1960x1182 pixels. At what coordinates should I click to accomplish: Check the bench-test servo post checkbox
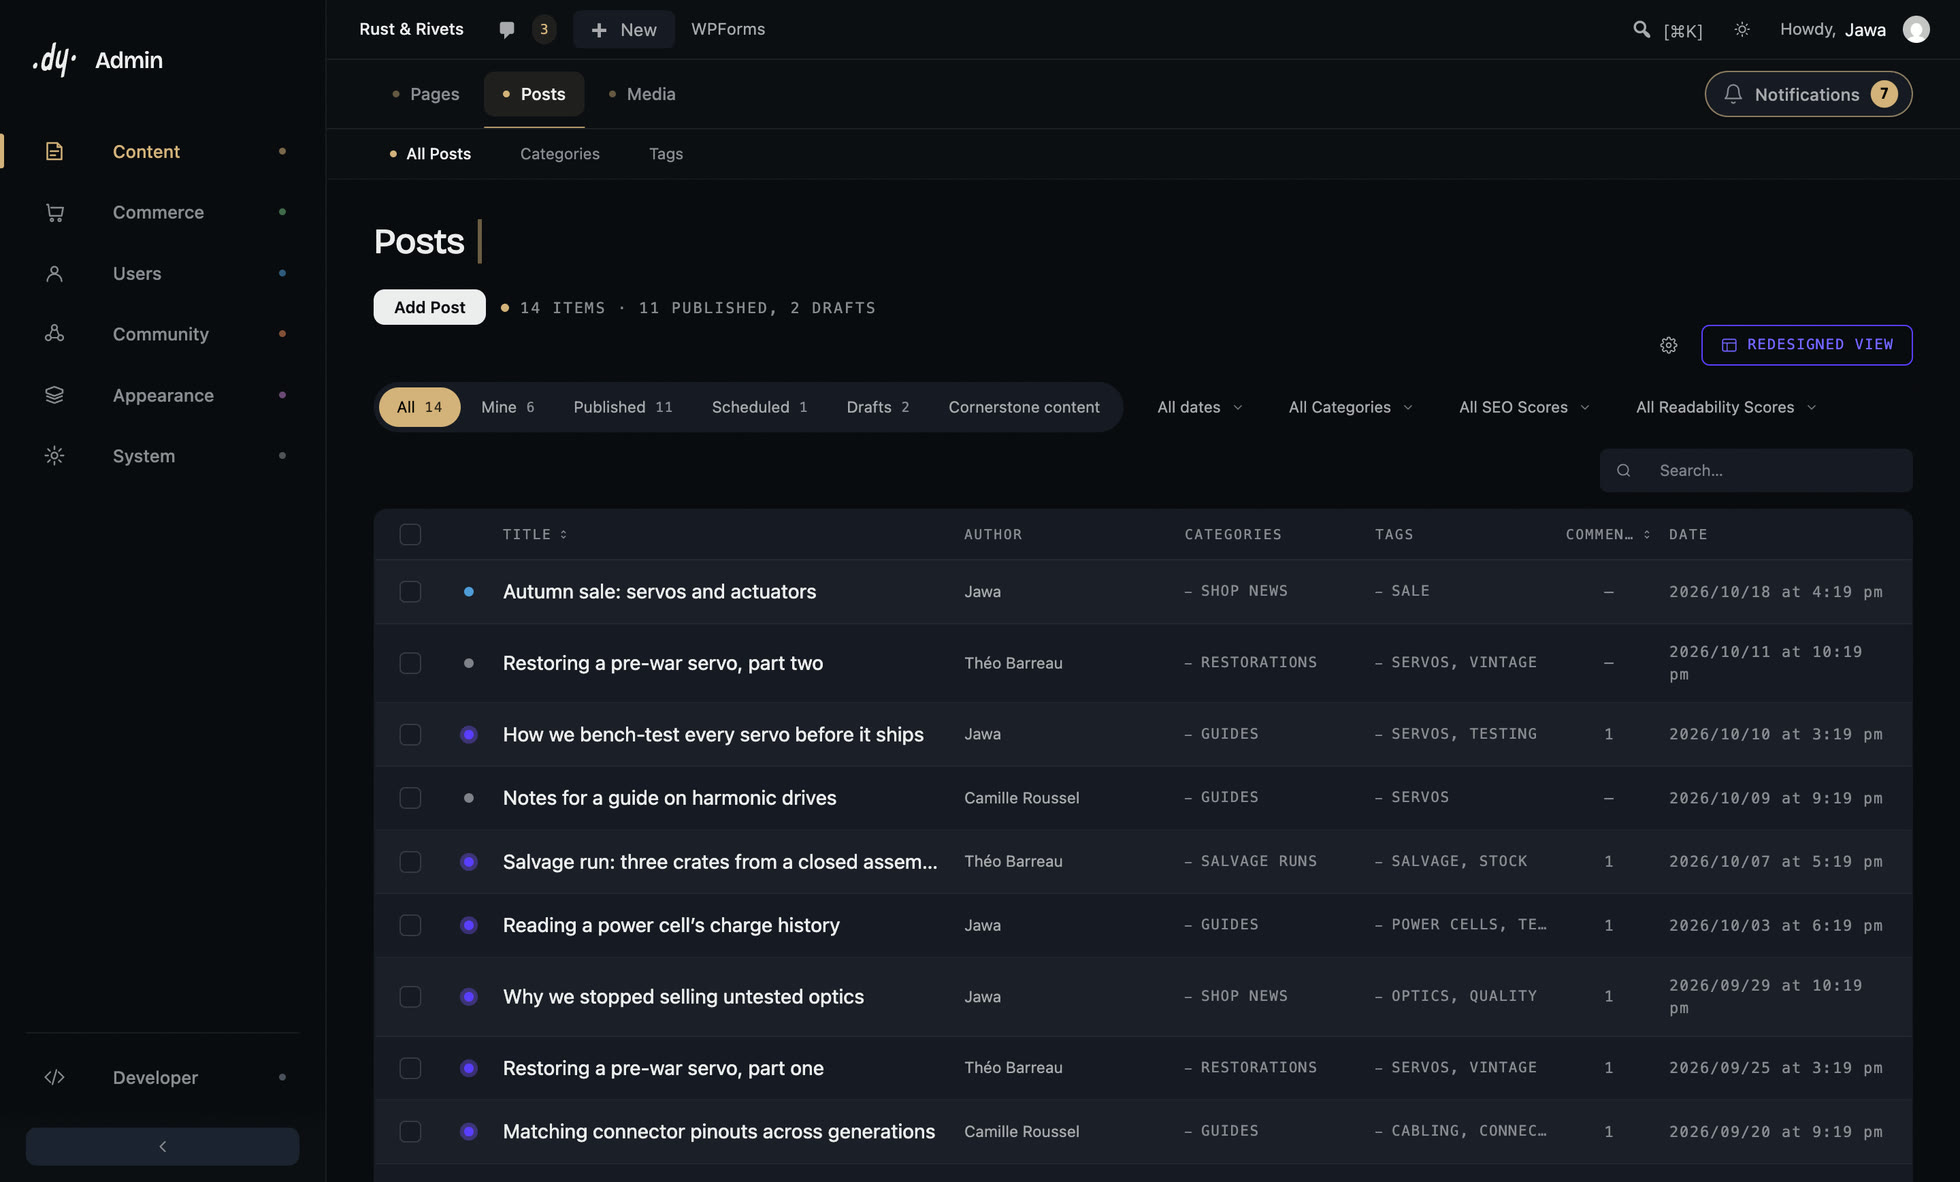(x=410, y=734)
